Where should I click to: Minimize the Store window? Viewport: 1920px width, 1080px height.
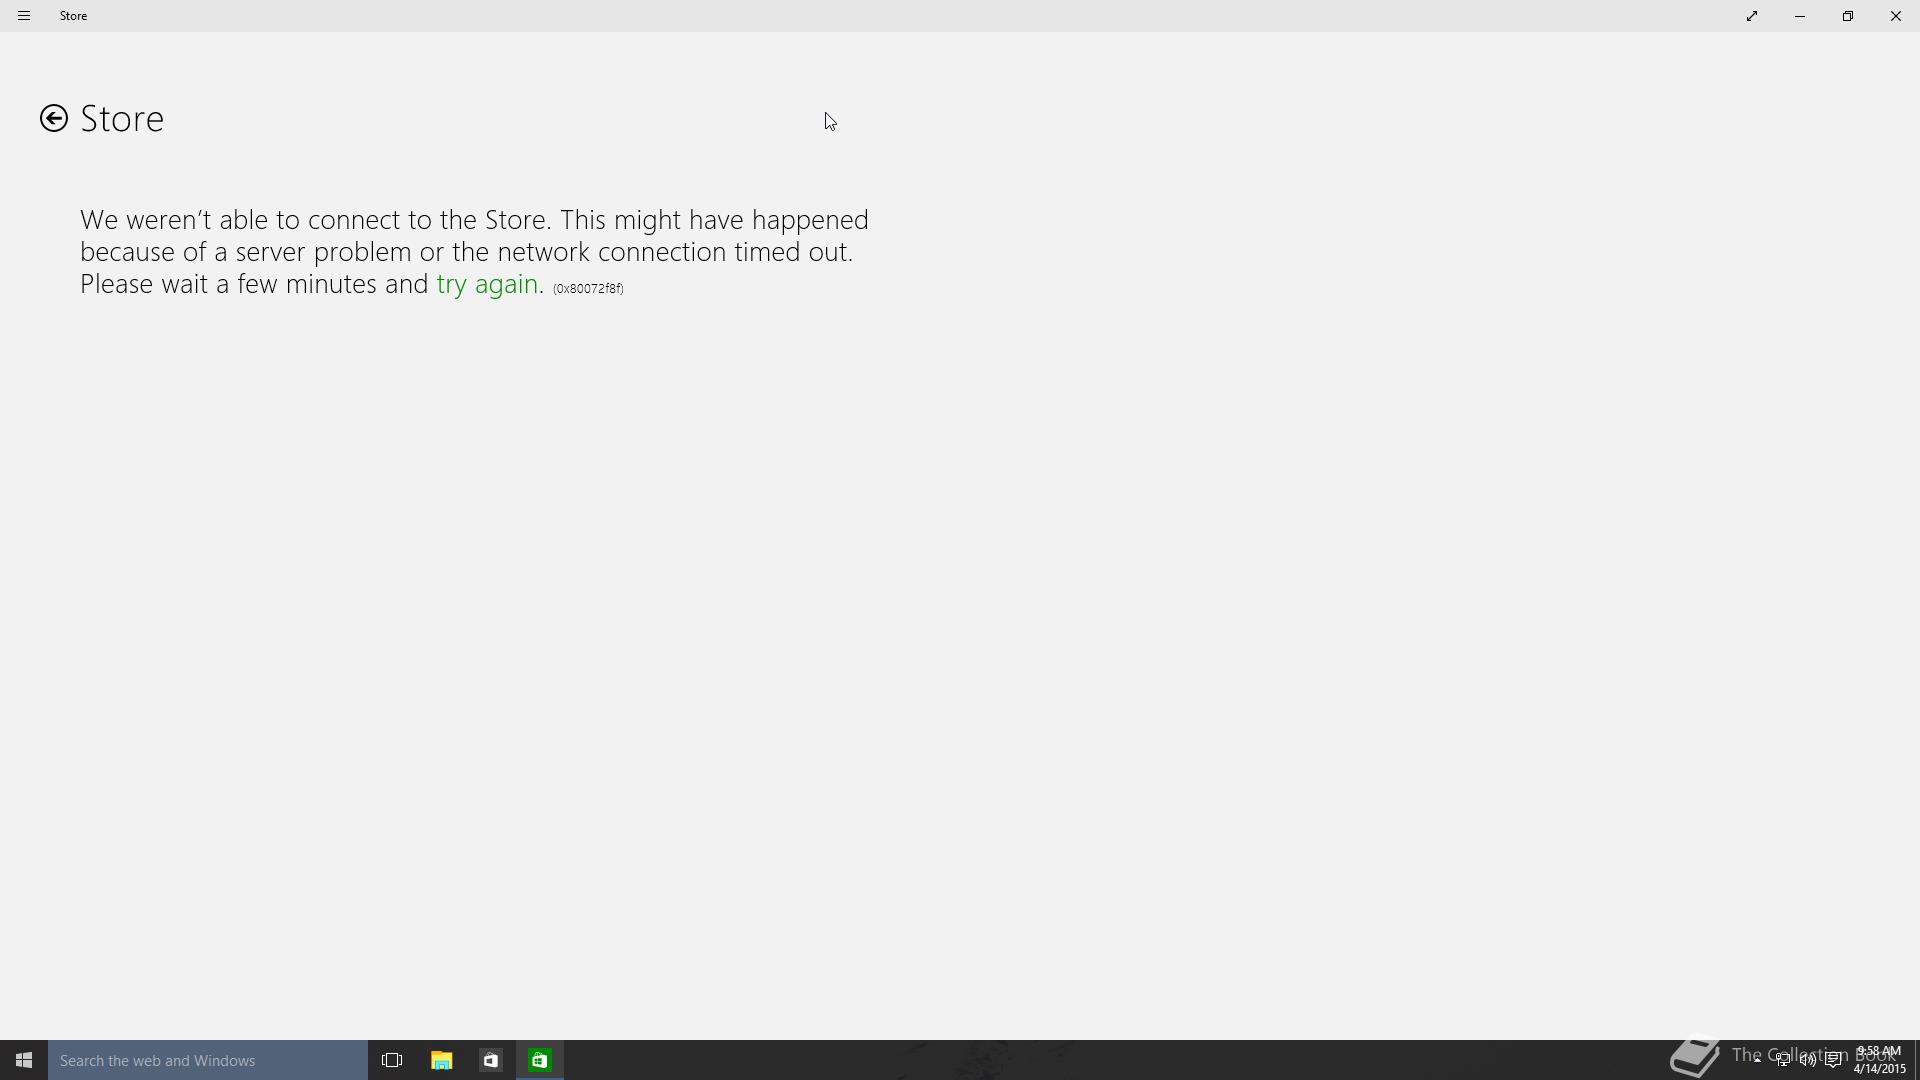tap(1800, 16)
